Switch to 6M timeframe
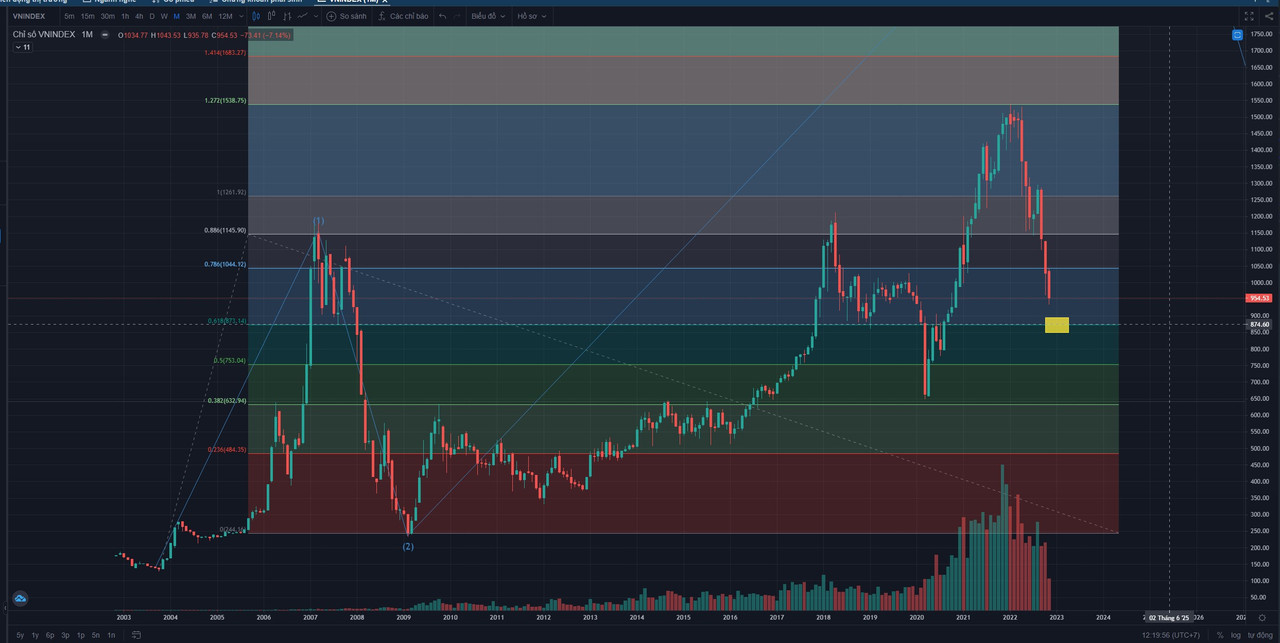This screenshot has width=1280, height=643. (x=207, y=16)
